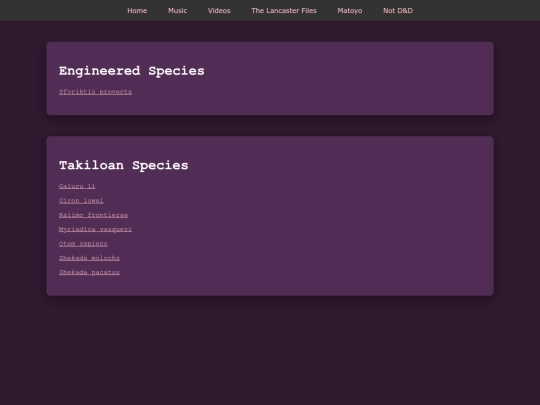This screenshot has height=405, width=540.
Task: Open the Not D&D nav item
Action: [x=398, y=11]
